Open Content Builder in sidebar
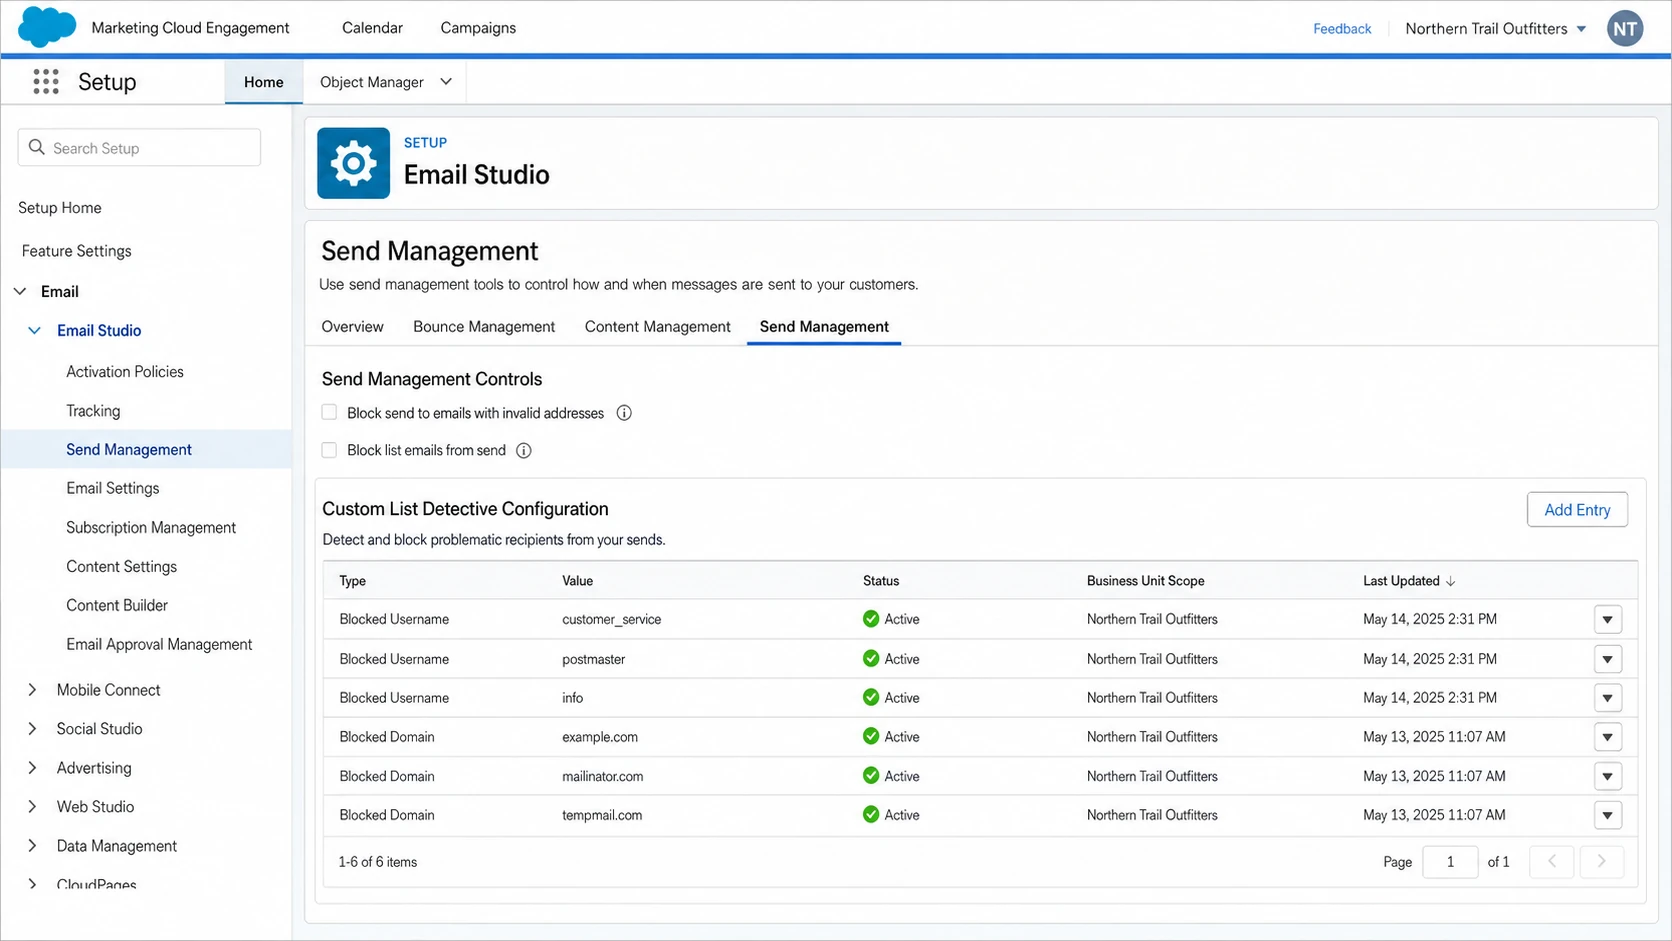The width and height of the screenshot is (1672, 941). coord(117,606)
